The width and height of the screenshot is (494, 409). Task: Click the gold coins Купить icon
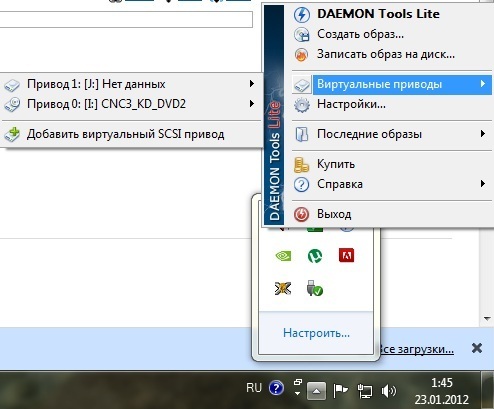[301, 165]
